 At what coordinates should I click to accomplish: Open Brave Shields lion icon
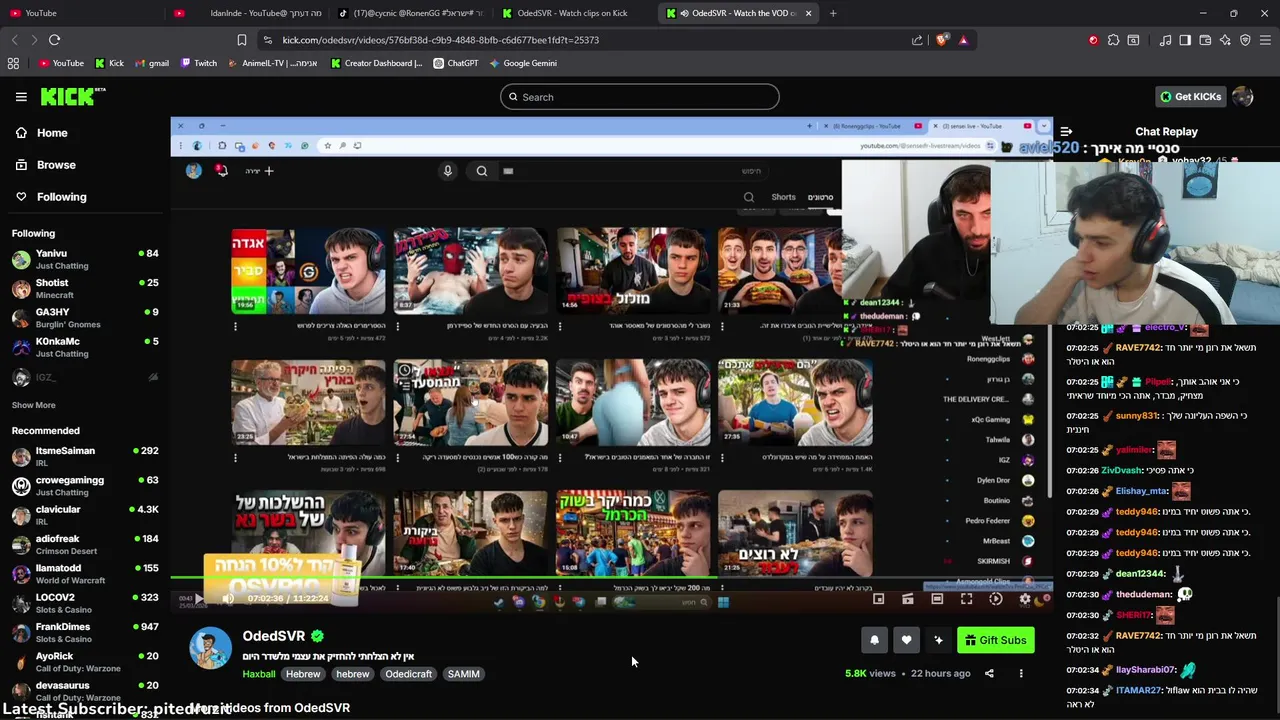coord(942,40)
